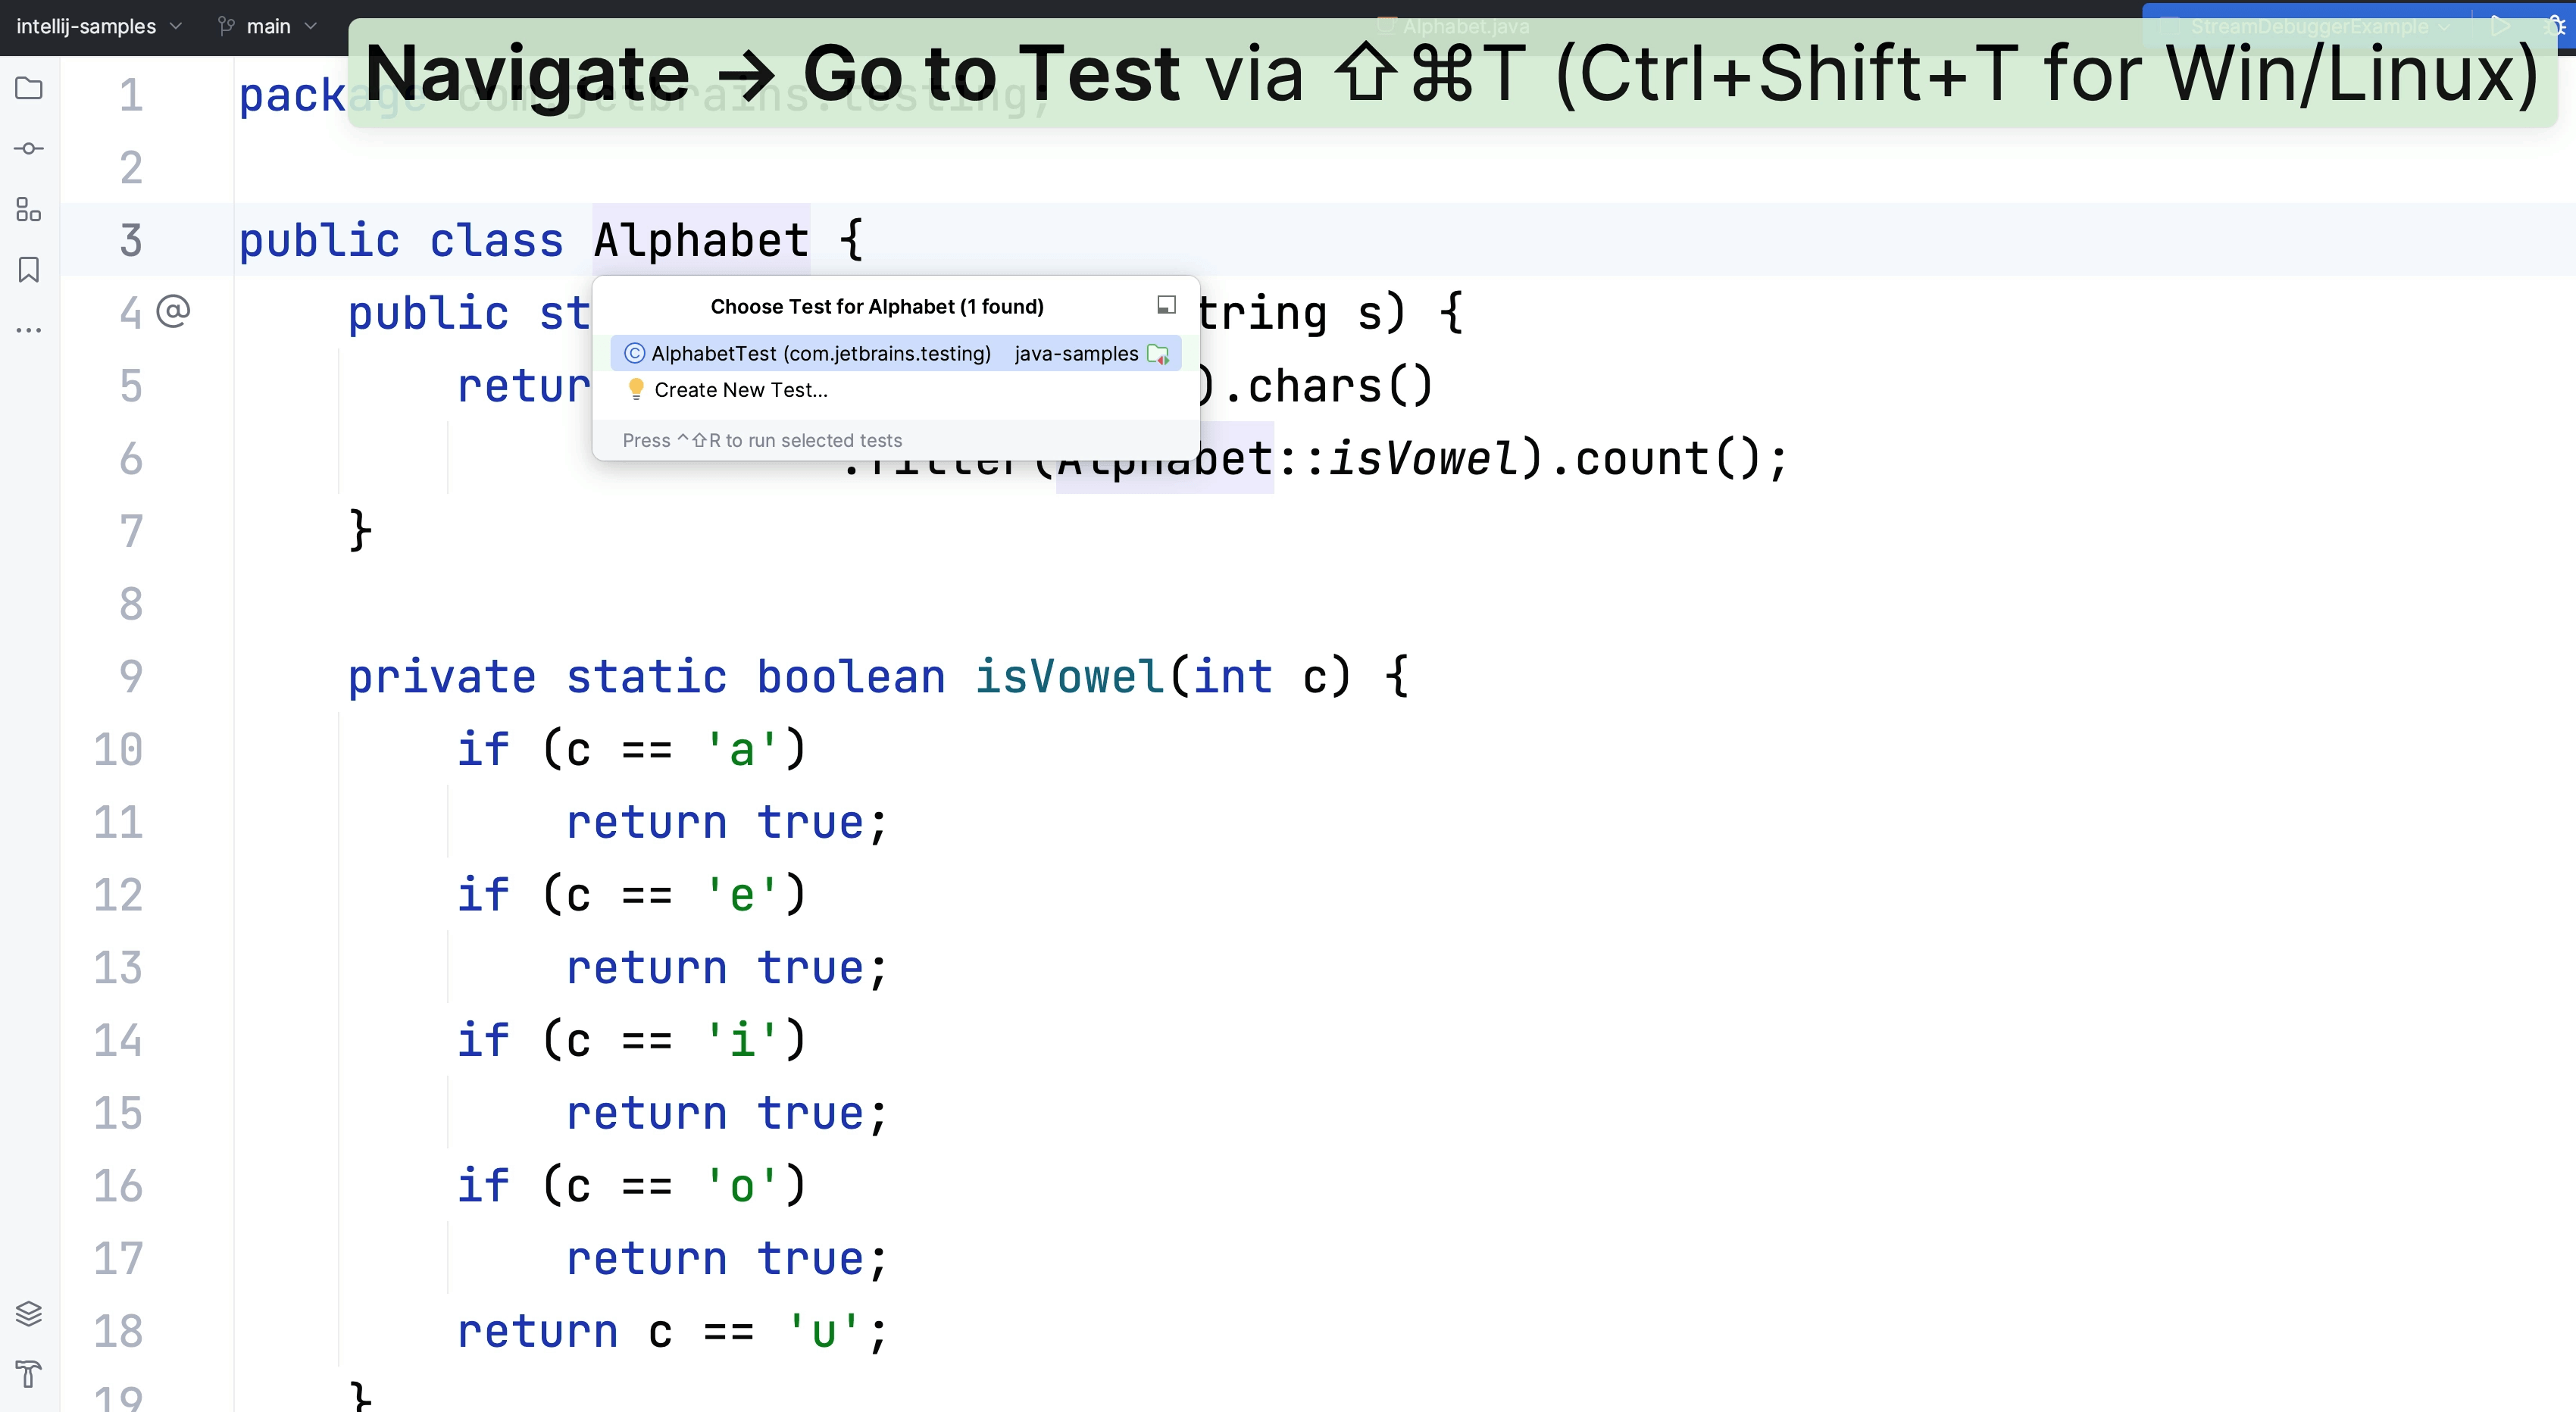
Task: Click line number 10 in the gutter
Action: pos(118,750)
